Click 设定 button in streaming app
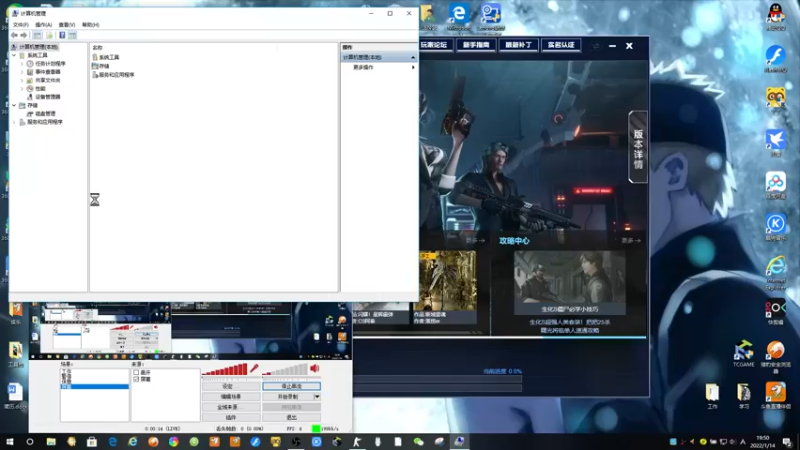 [x=231, y=386]
